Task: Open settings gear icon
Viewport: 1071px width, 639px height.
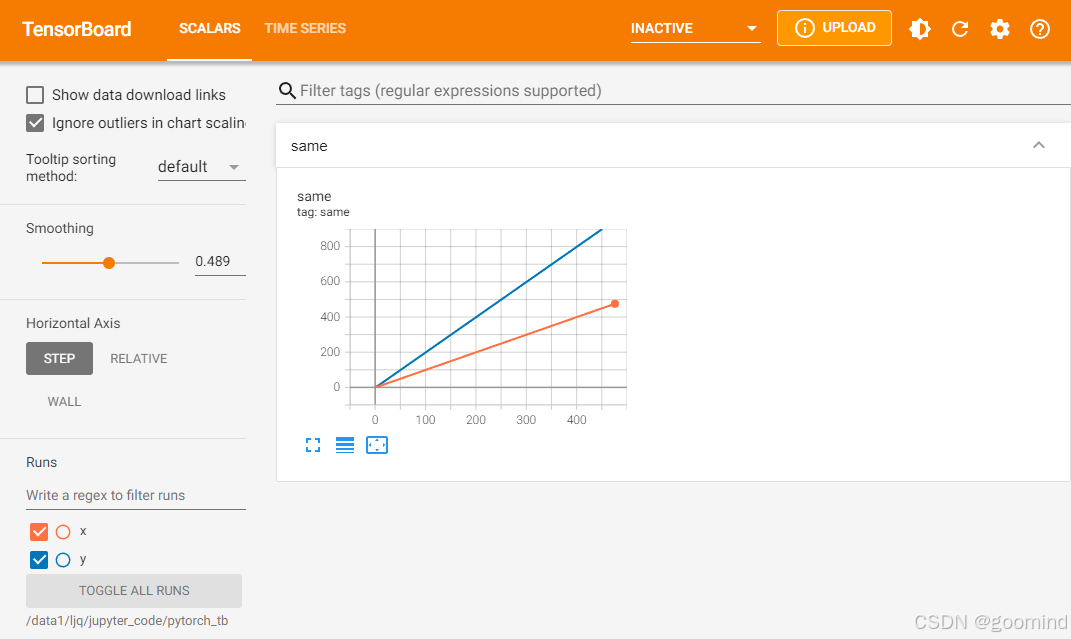Action: 999,29
